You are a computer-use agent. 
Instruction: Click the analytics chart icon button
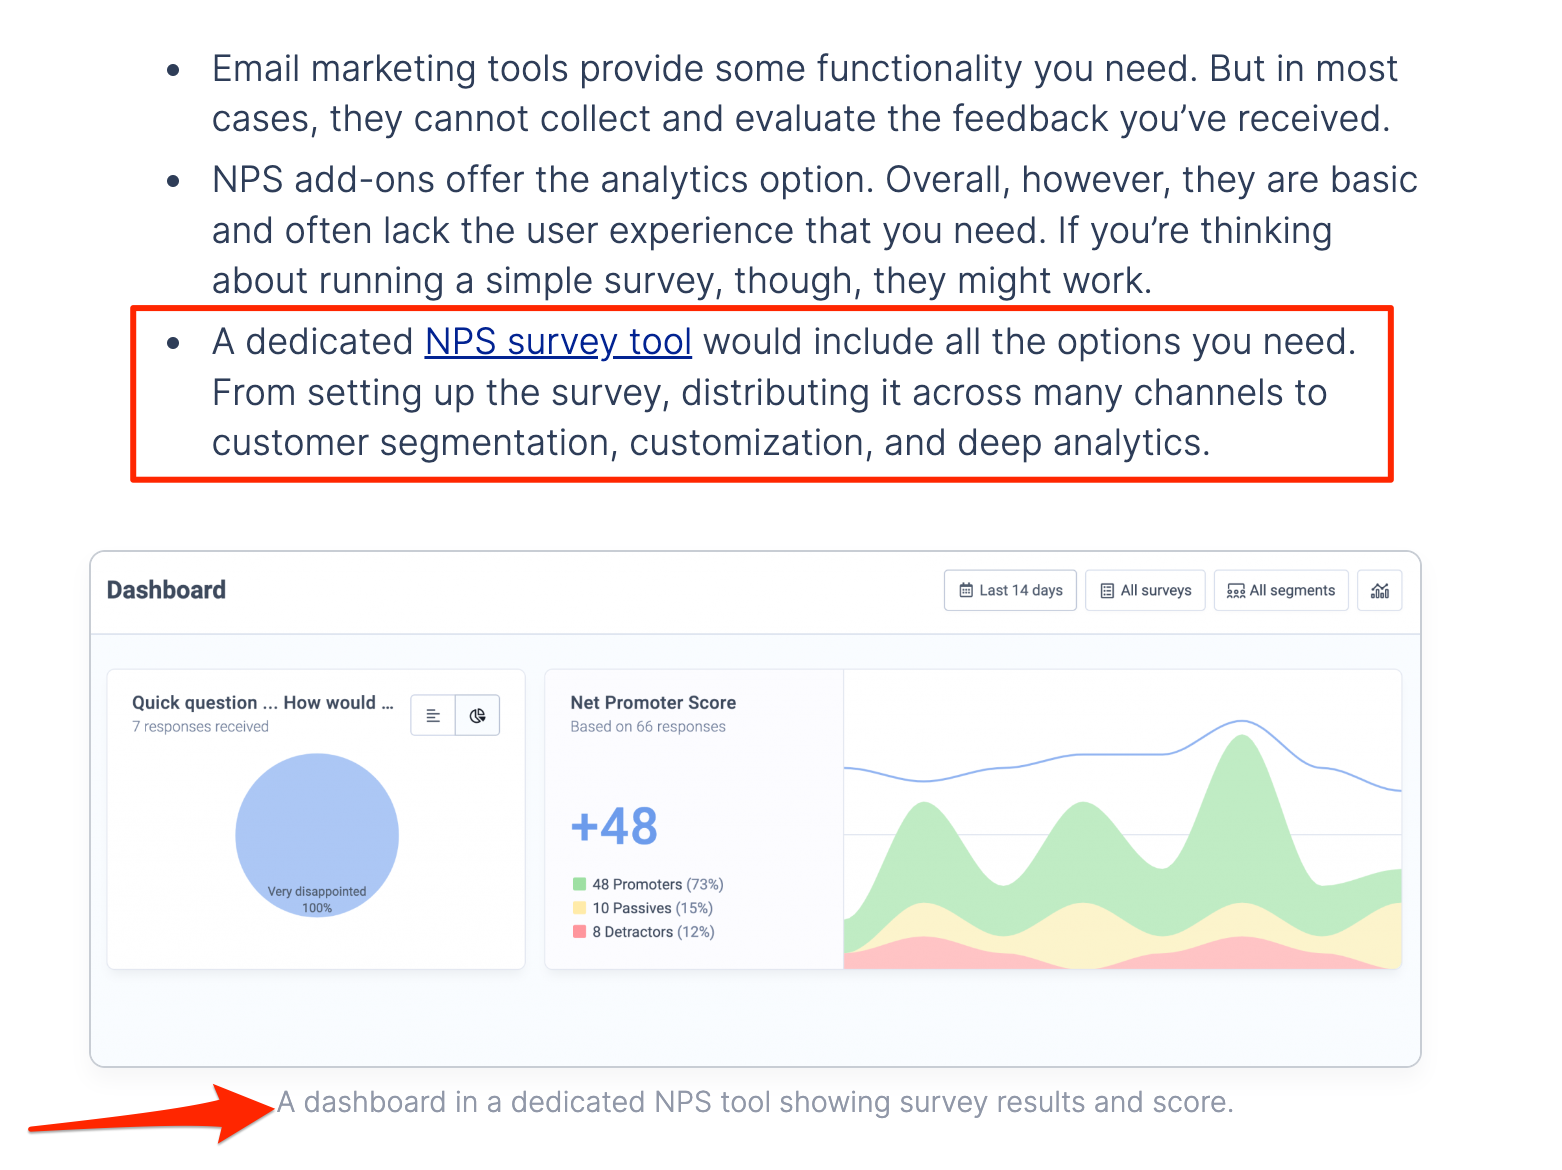[1379, 590]
